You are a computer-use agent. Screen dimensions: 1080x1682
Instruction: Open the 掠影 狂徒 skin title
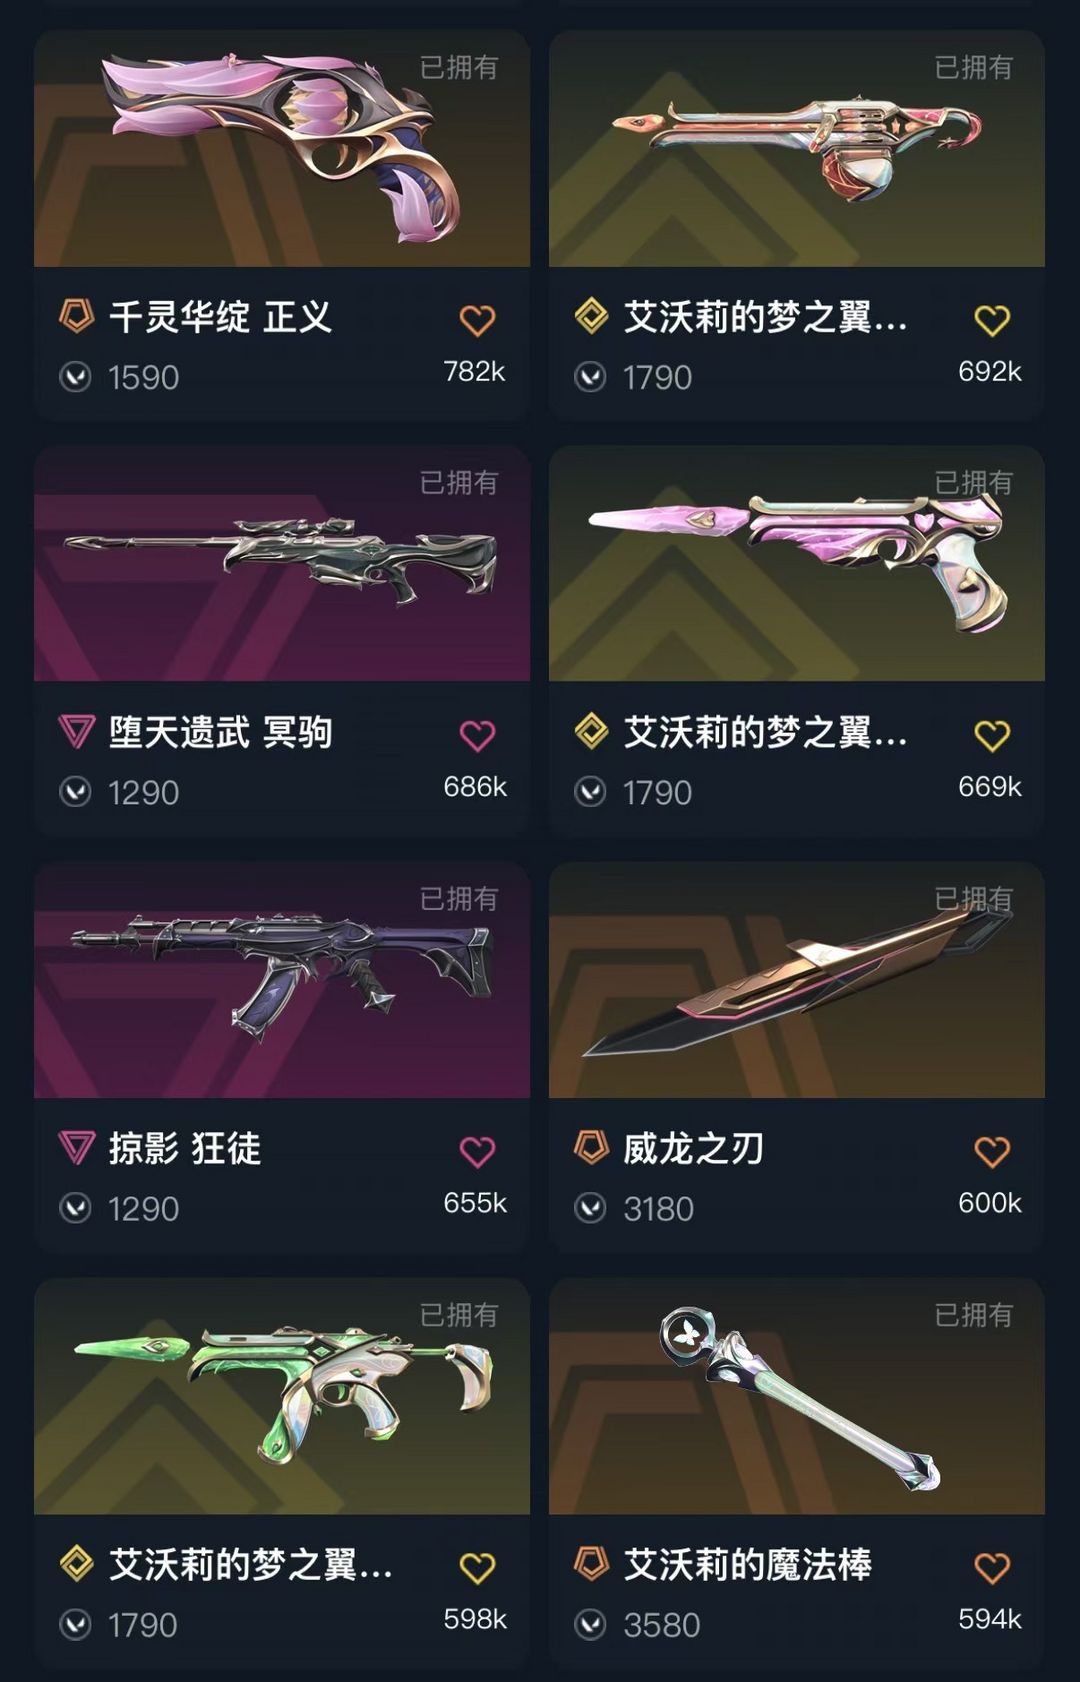point(185,1148)
